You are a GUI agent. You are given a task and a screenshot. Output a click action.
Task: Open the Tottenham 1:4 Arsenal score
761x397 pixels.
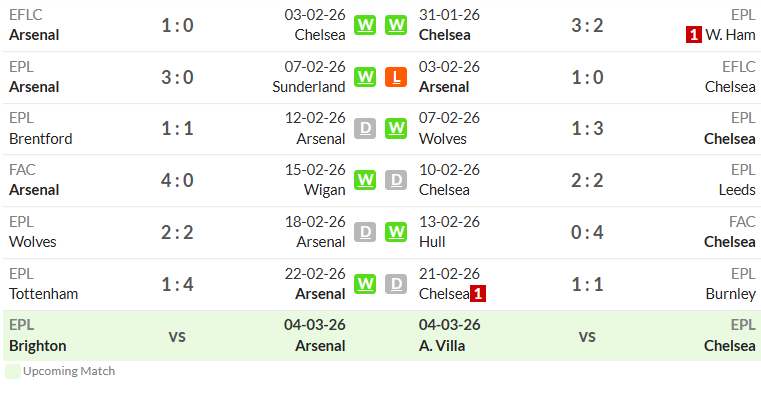(x=177, y=284)
